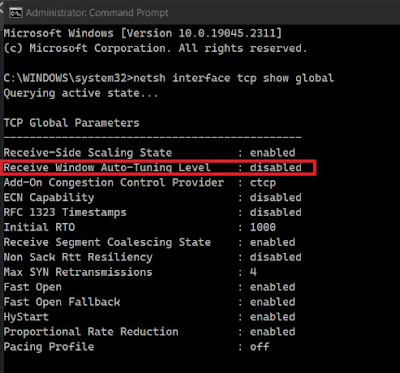
Task: Click the disabled value of Auto-Tuning Level
Action: [276, 167]
